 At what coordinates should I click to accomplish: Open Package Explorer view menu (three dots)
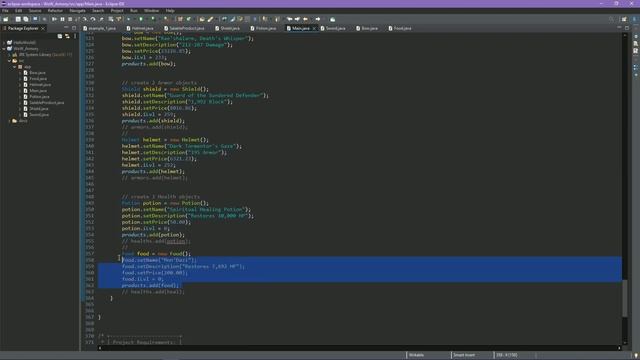tap(75, 36)
